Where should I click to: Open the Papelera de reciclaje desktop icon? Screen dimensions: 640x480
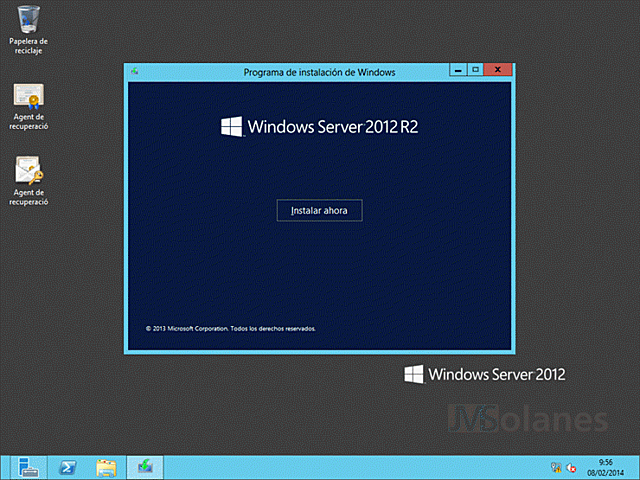coord(28,30)
